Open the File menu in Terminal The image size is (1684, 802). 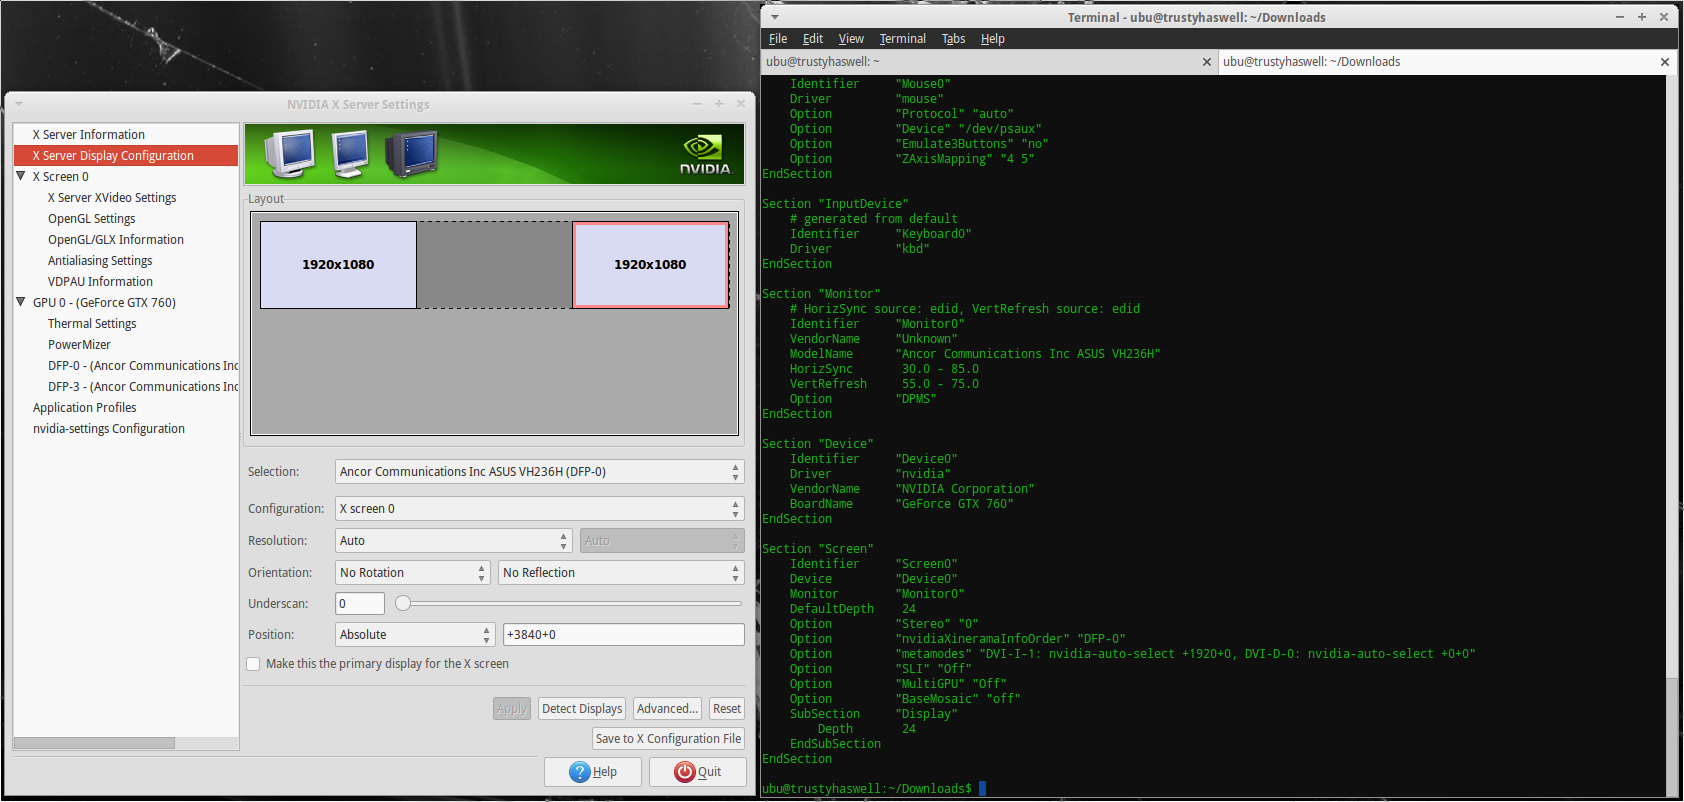tap(778, 39)
